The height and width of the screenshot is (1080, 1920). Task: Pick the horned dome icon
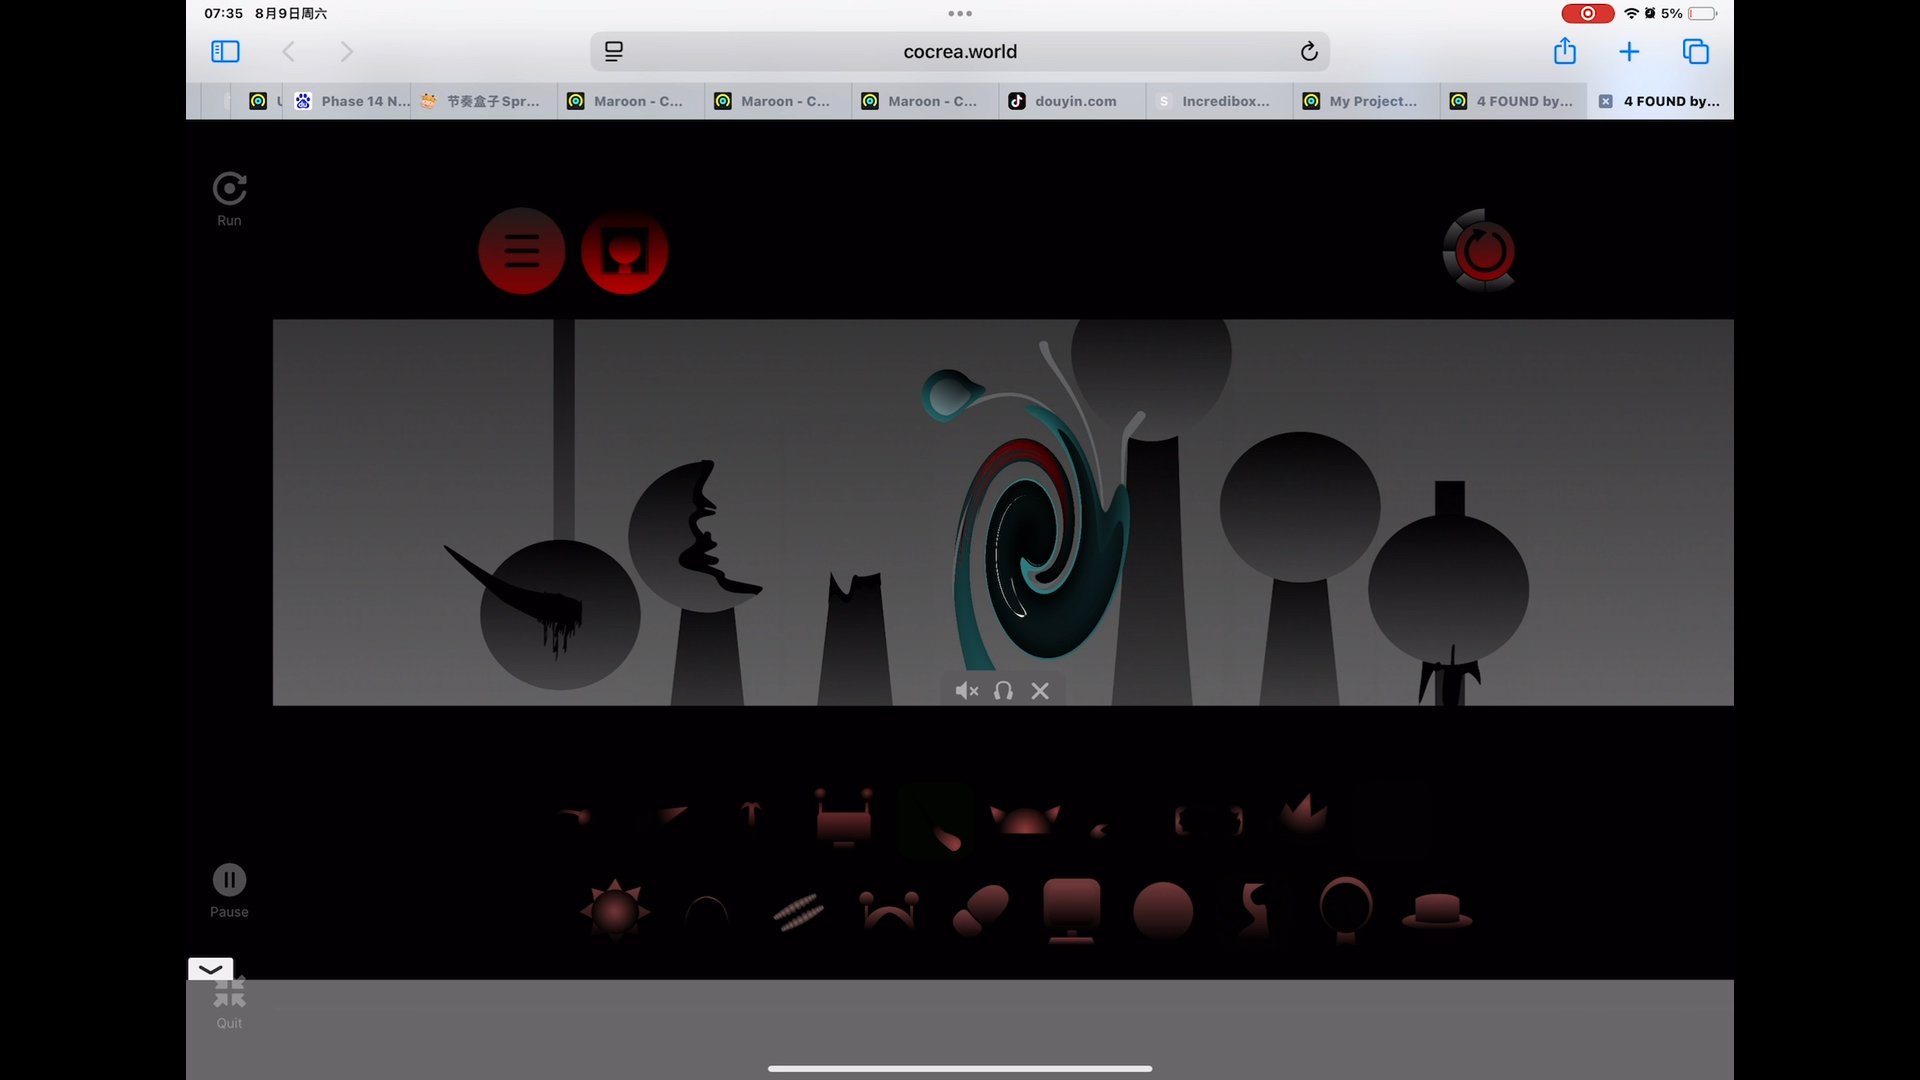click(1025, 818)
